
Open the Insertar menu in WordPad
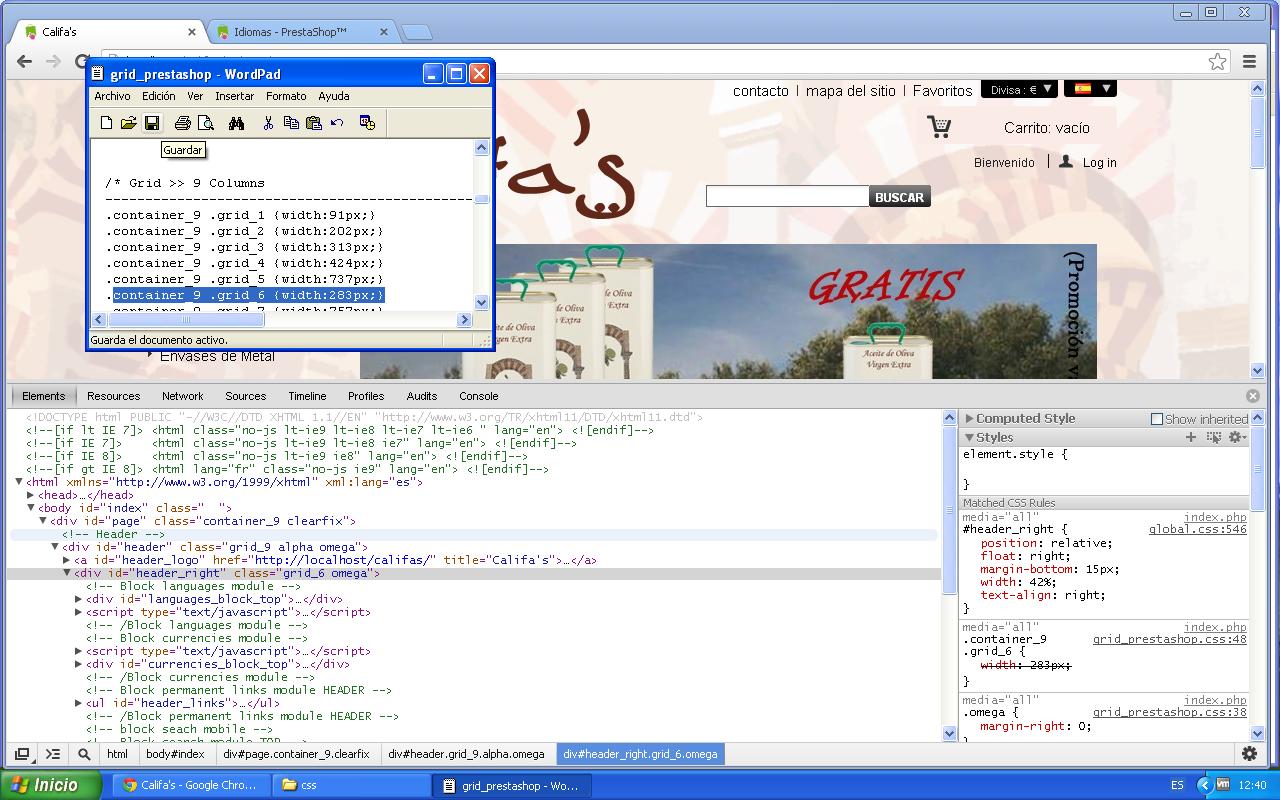[234, 96]
